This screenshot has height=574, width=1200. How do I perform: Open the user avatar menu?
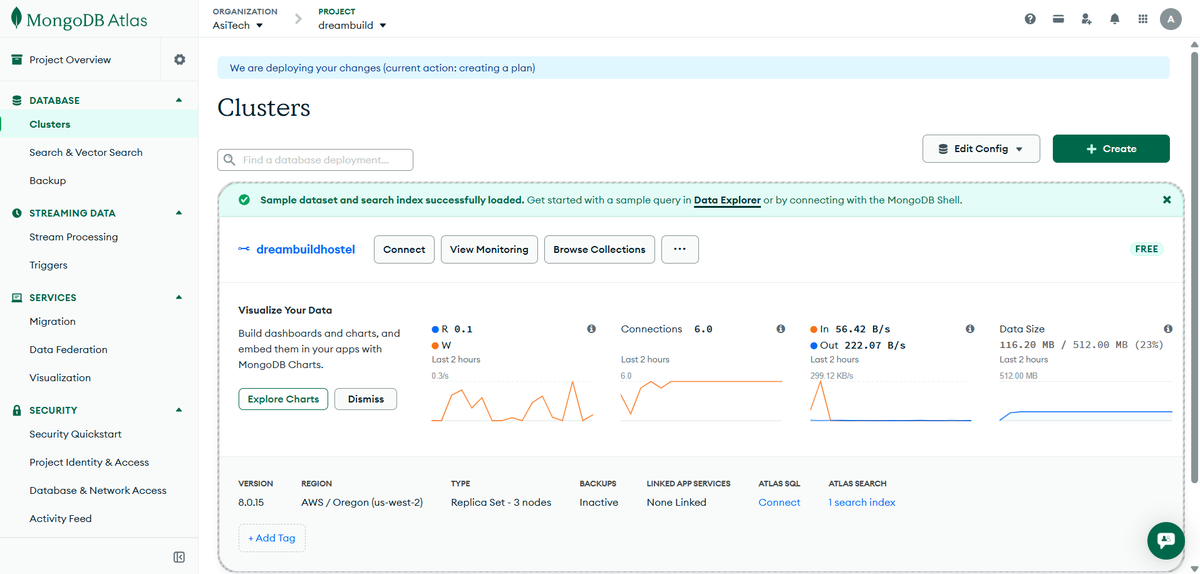[x=1171, y=20]
